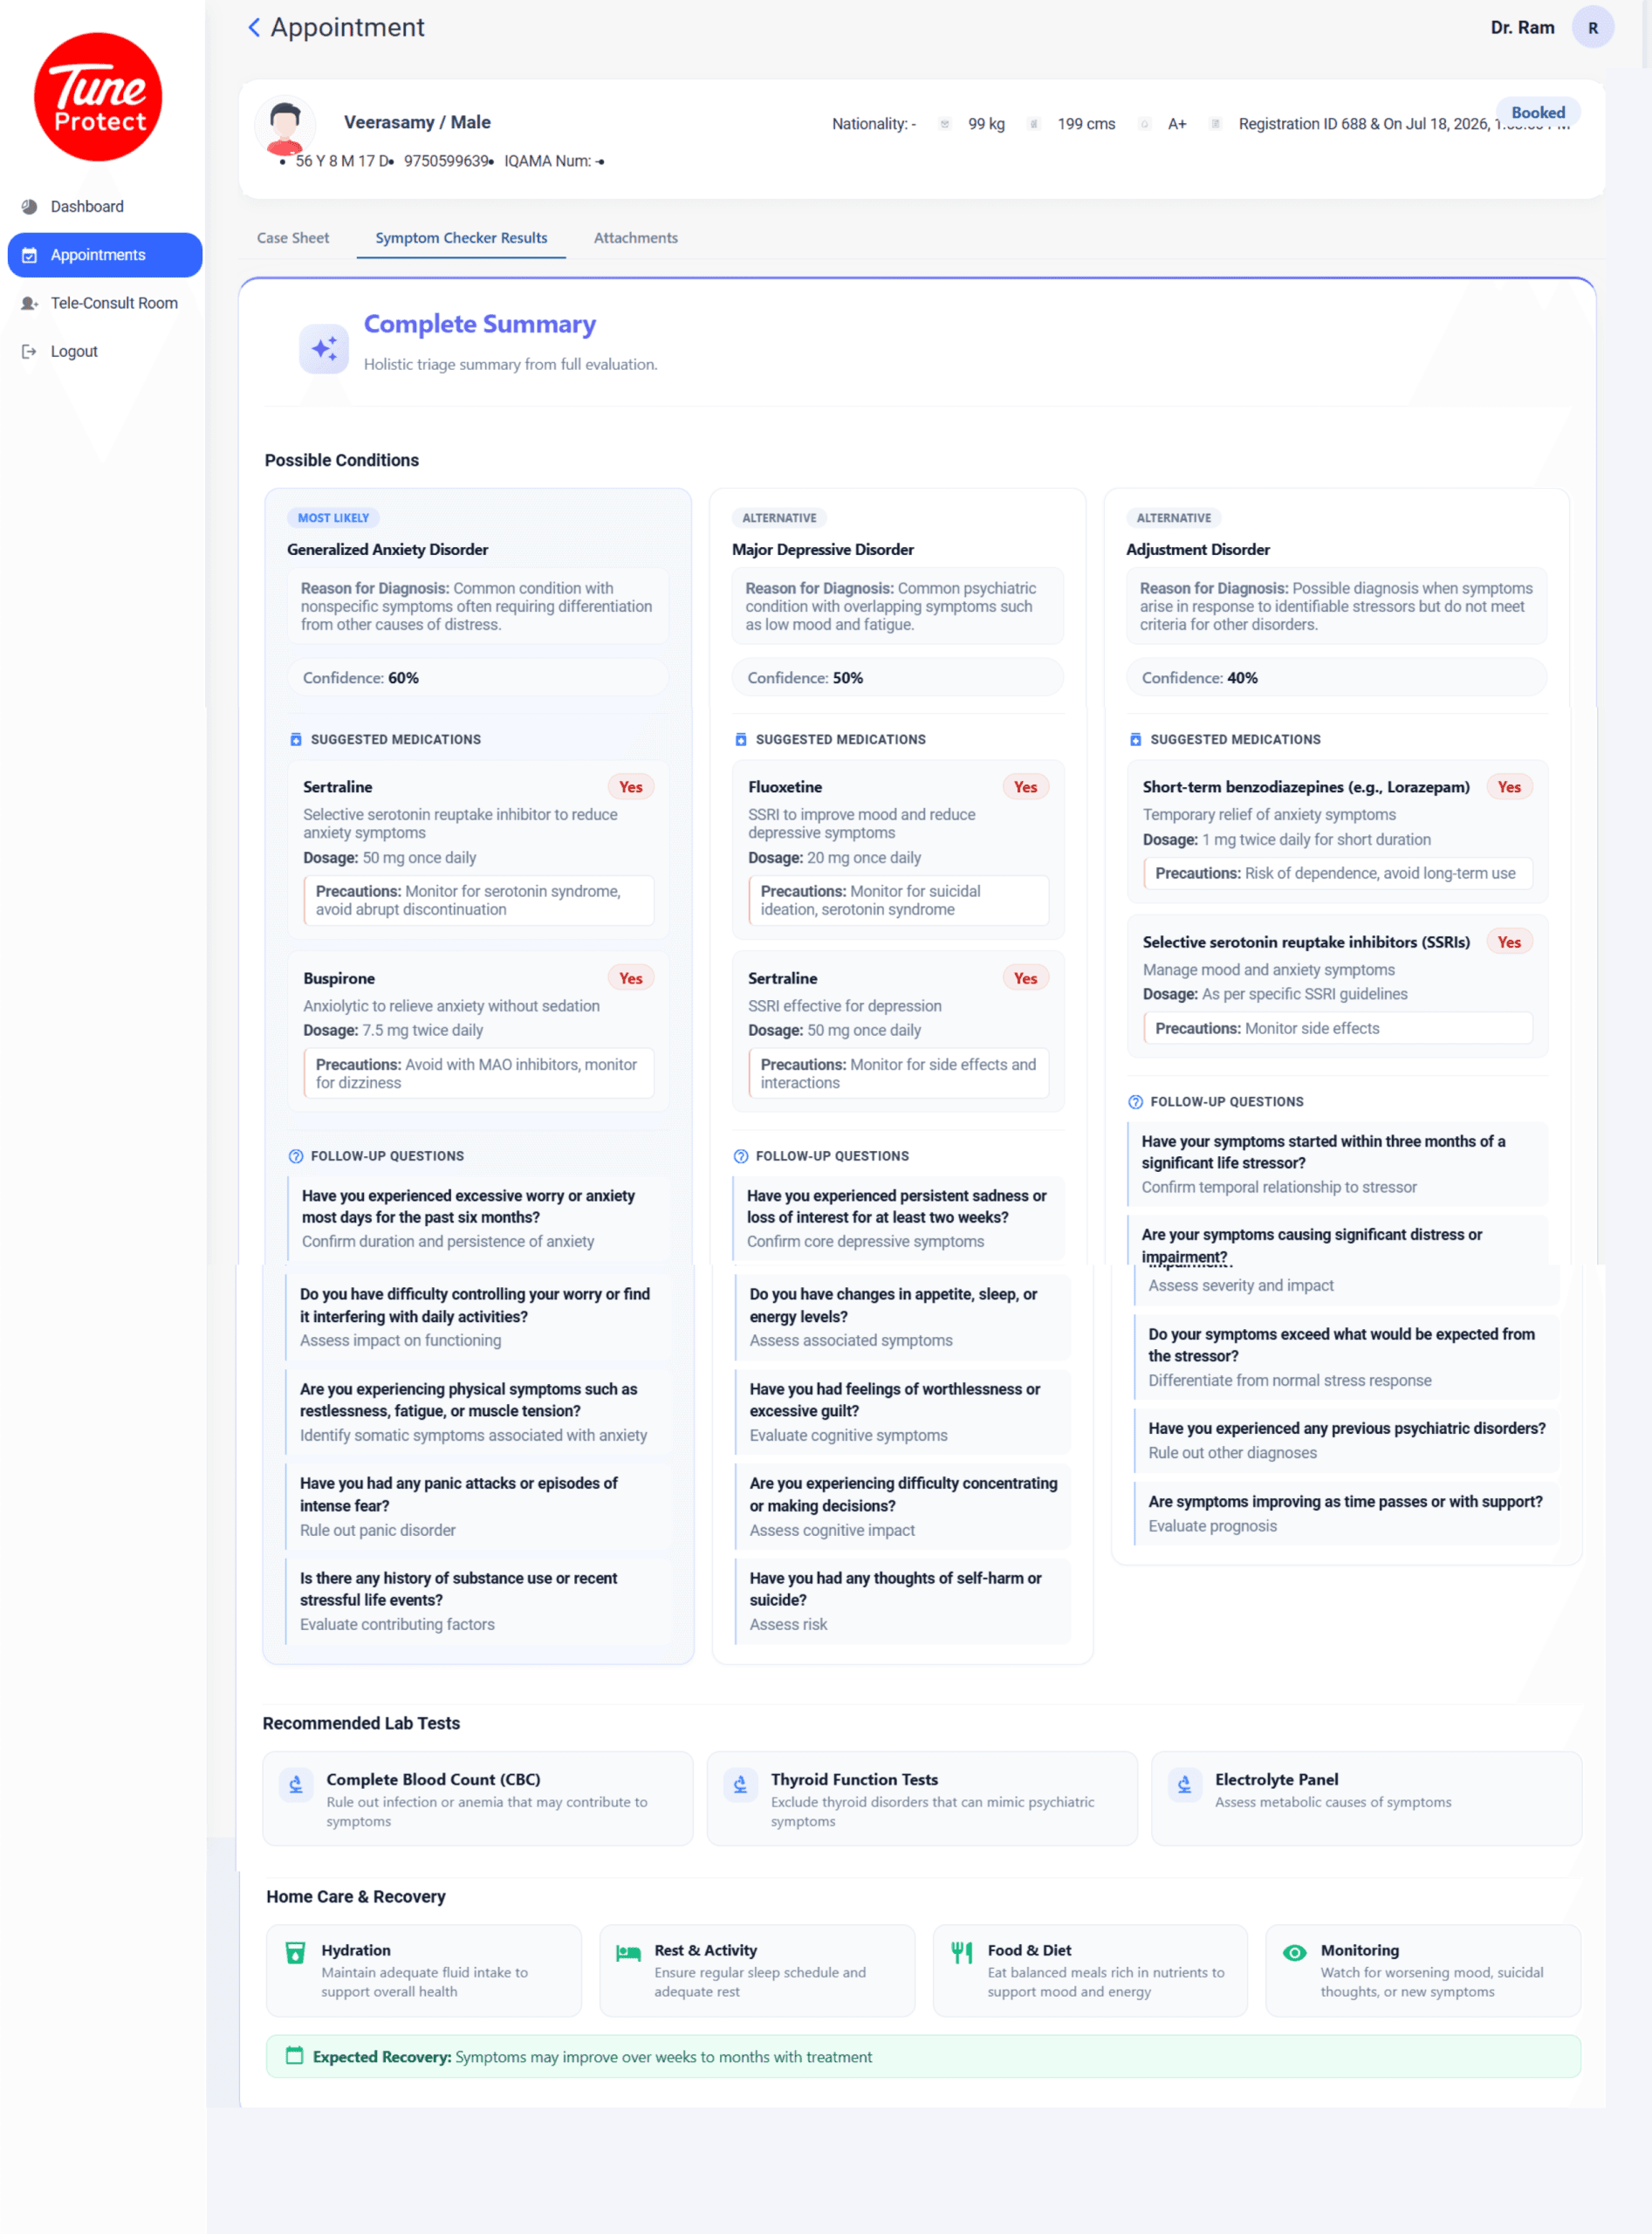Click the R user avatar
Image resolution: width=1652 pixels, height=2234 pixels.
click(1592, 28)
